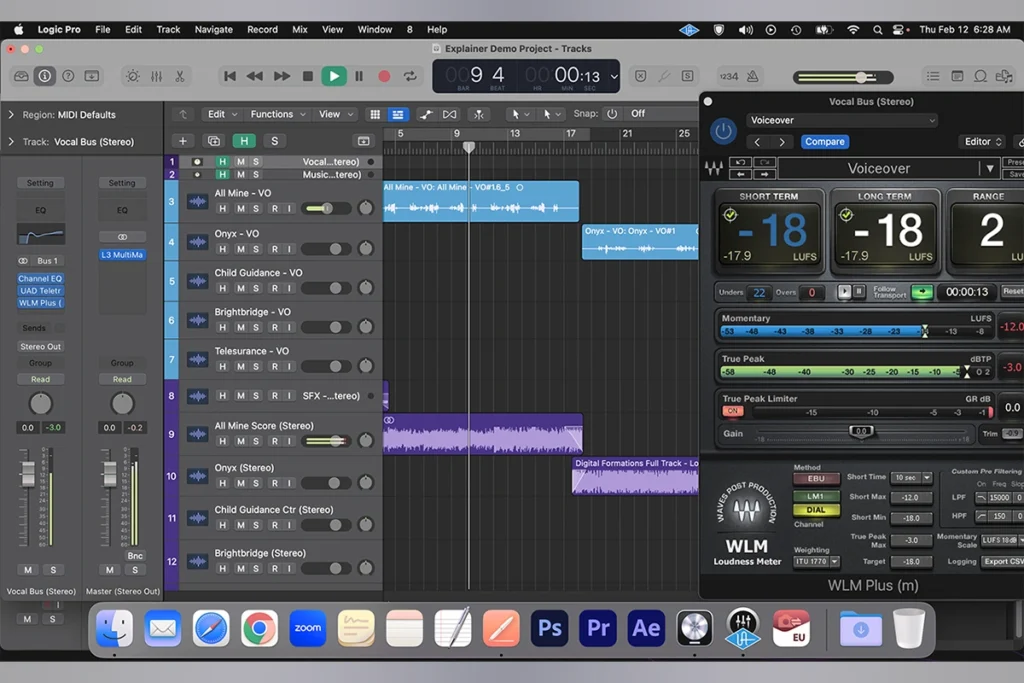This screenshot has height=683, width=1024.
Task: Go to next plugin preset arrow
Action: tap(782, 142)
